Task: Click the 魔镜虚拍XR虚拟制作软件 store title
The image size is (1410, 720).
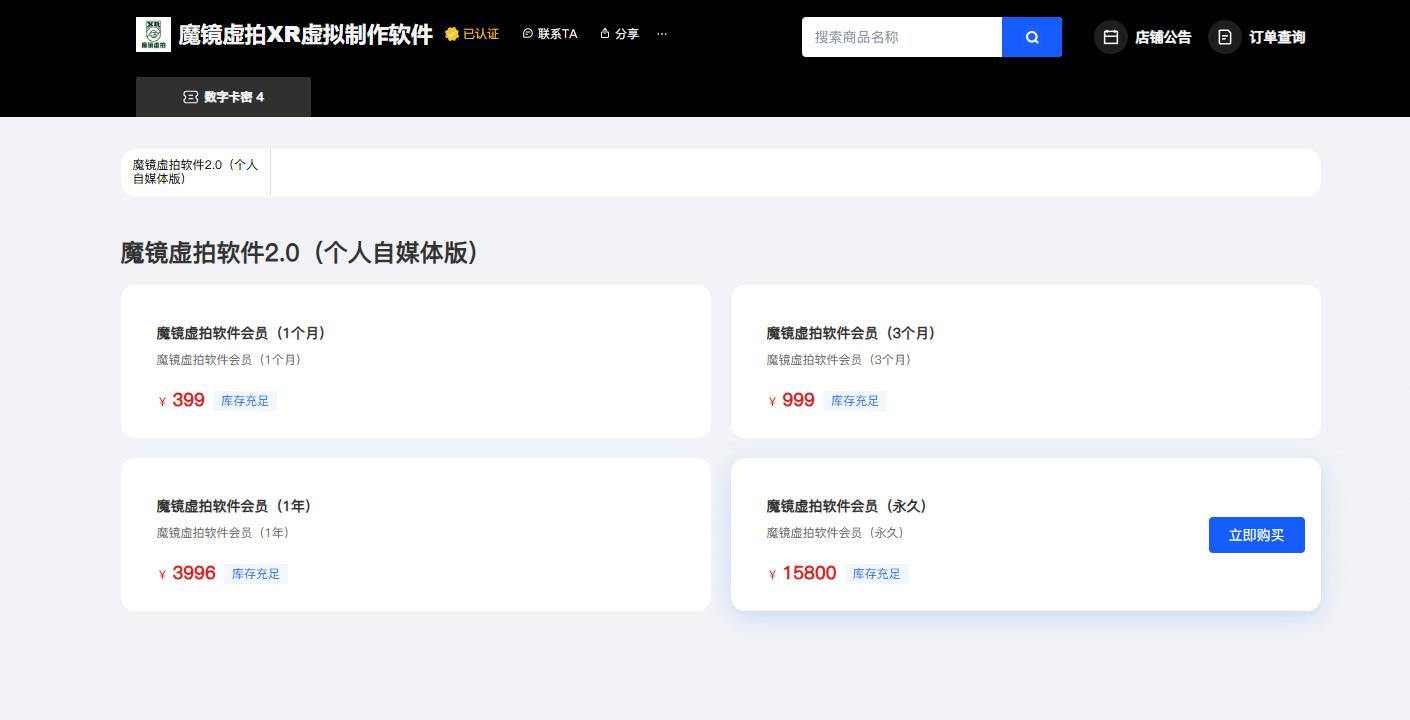Action: [303, 33]
